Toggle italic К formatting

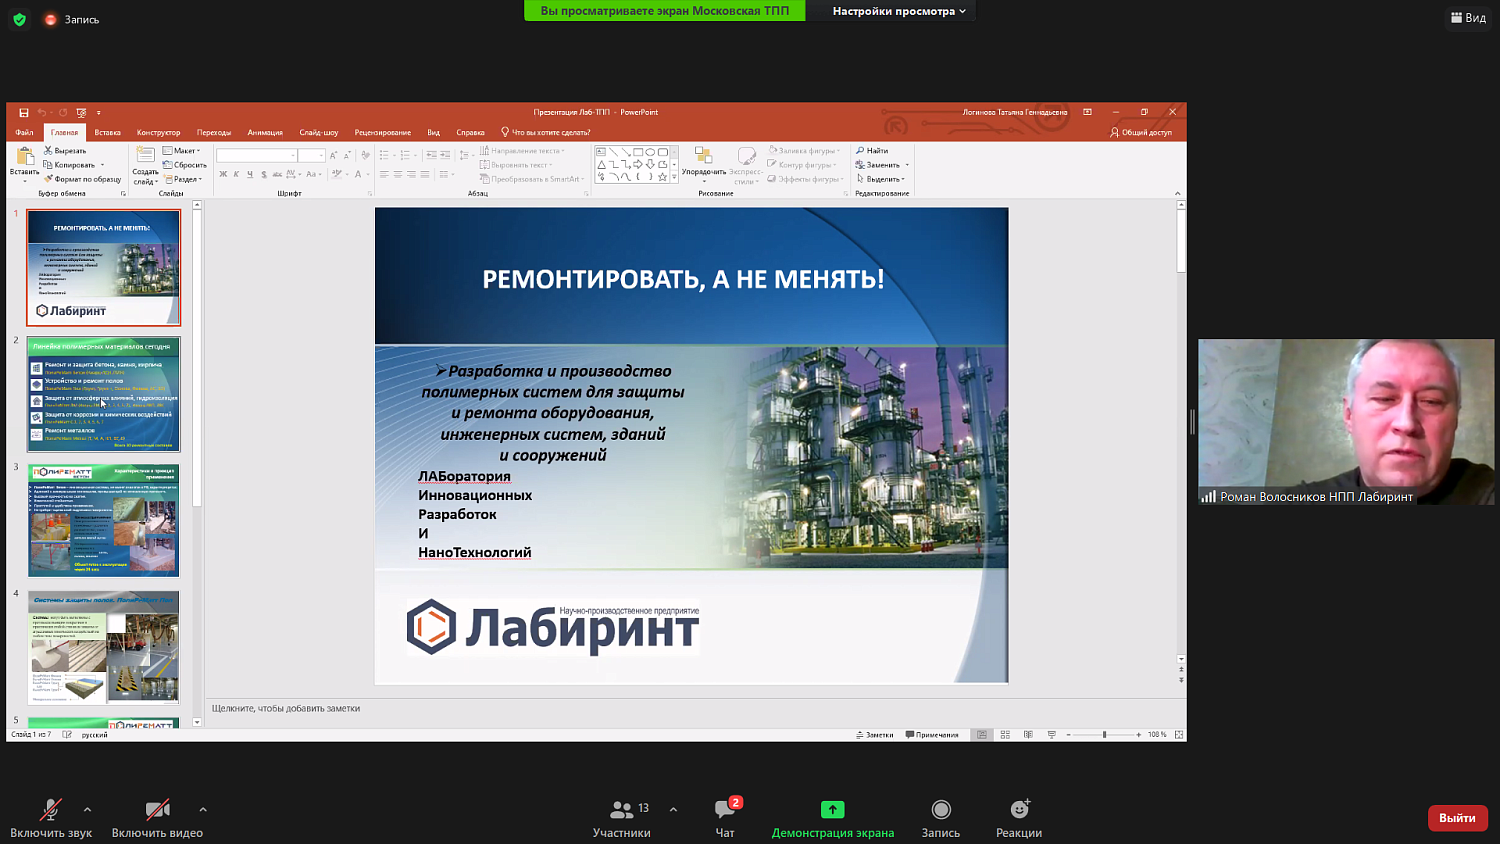coord(236,174)
